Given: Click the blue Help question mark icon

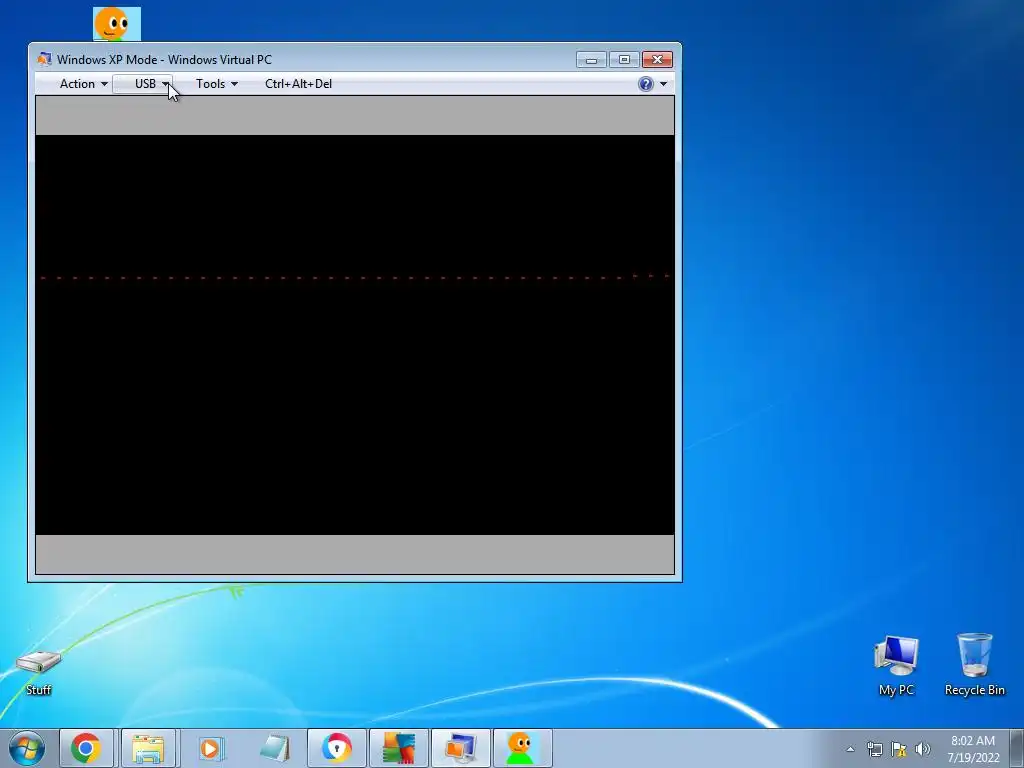Looking at the screenshot, I should click(x=645, y=84).
